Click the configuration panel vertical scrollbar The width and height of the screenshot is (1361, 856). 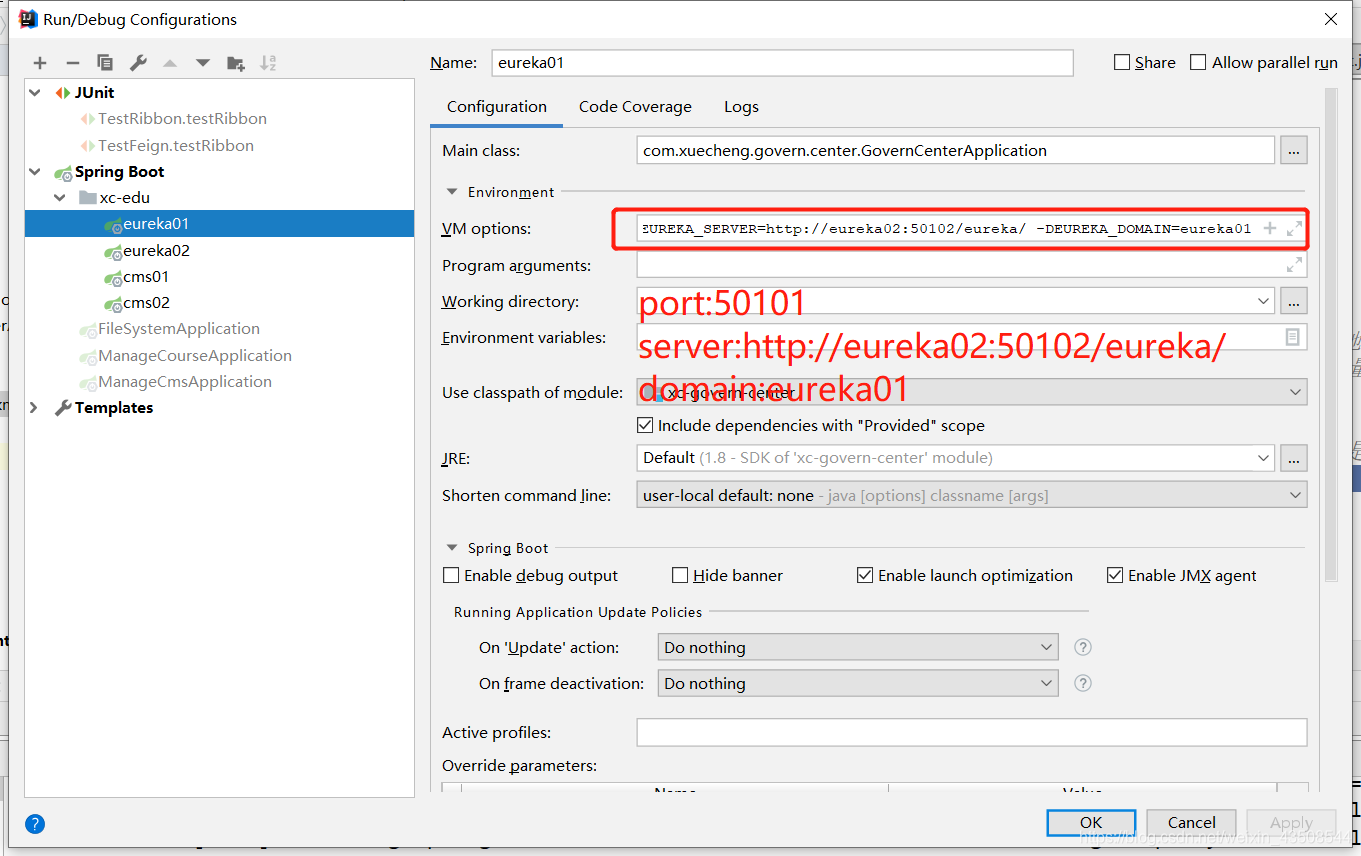point(1330,335)
